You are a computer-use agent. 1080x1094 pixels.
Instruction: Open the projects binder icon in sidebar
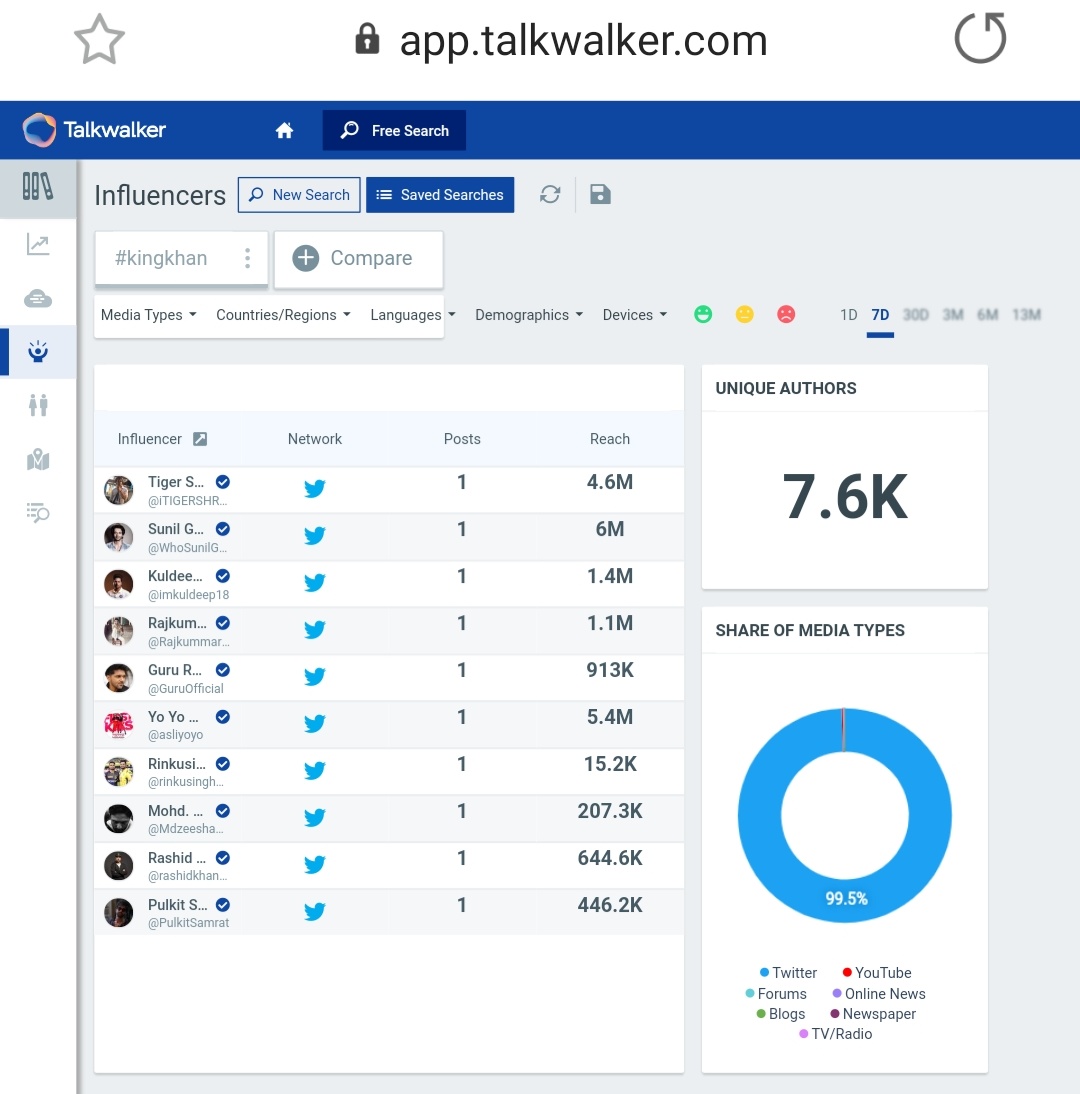tap(38, 187)
